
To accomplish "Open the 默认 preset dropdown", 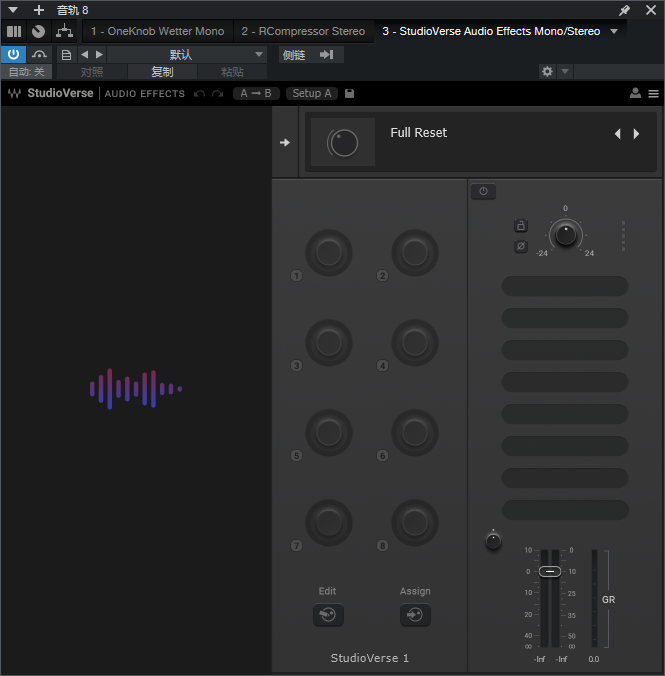I will click(187, 54).
